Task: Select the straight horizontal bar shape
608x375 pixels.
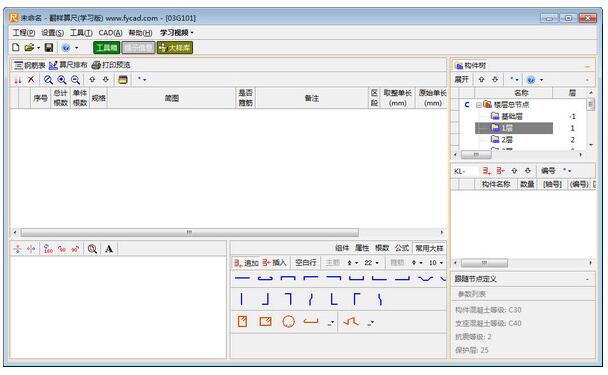Action: point(242,278)
